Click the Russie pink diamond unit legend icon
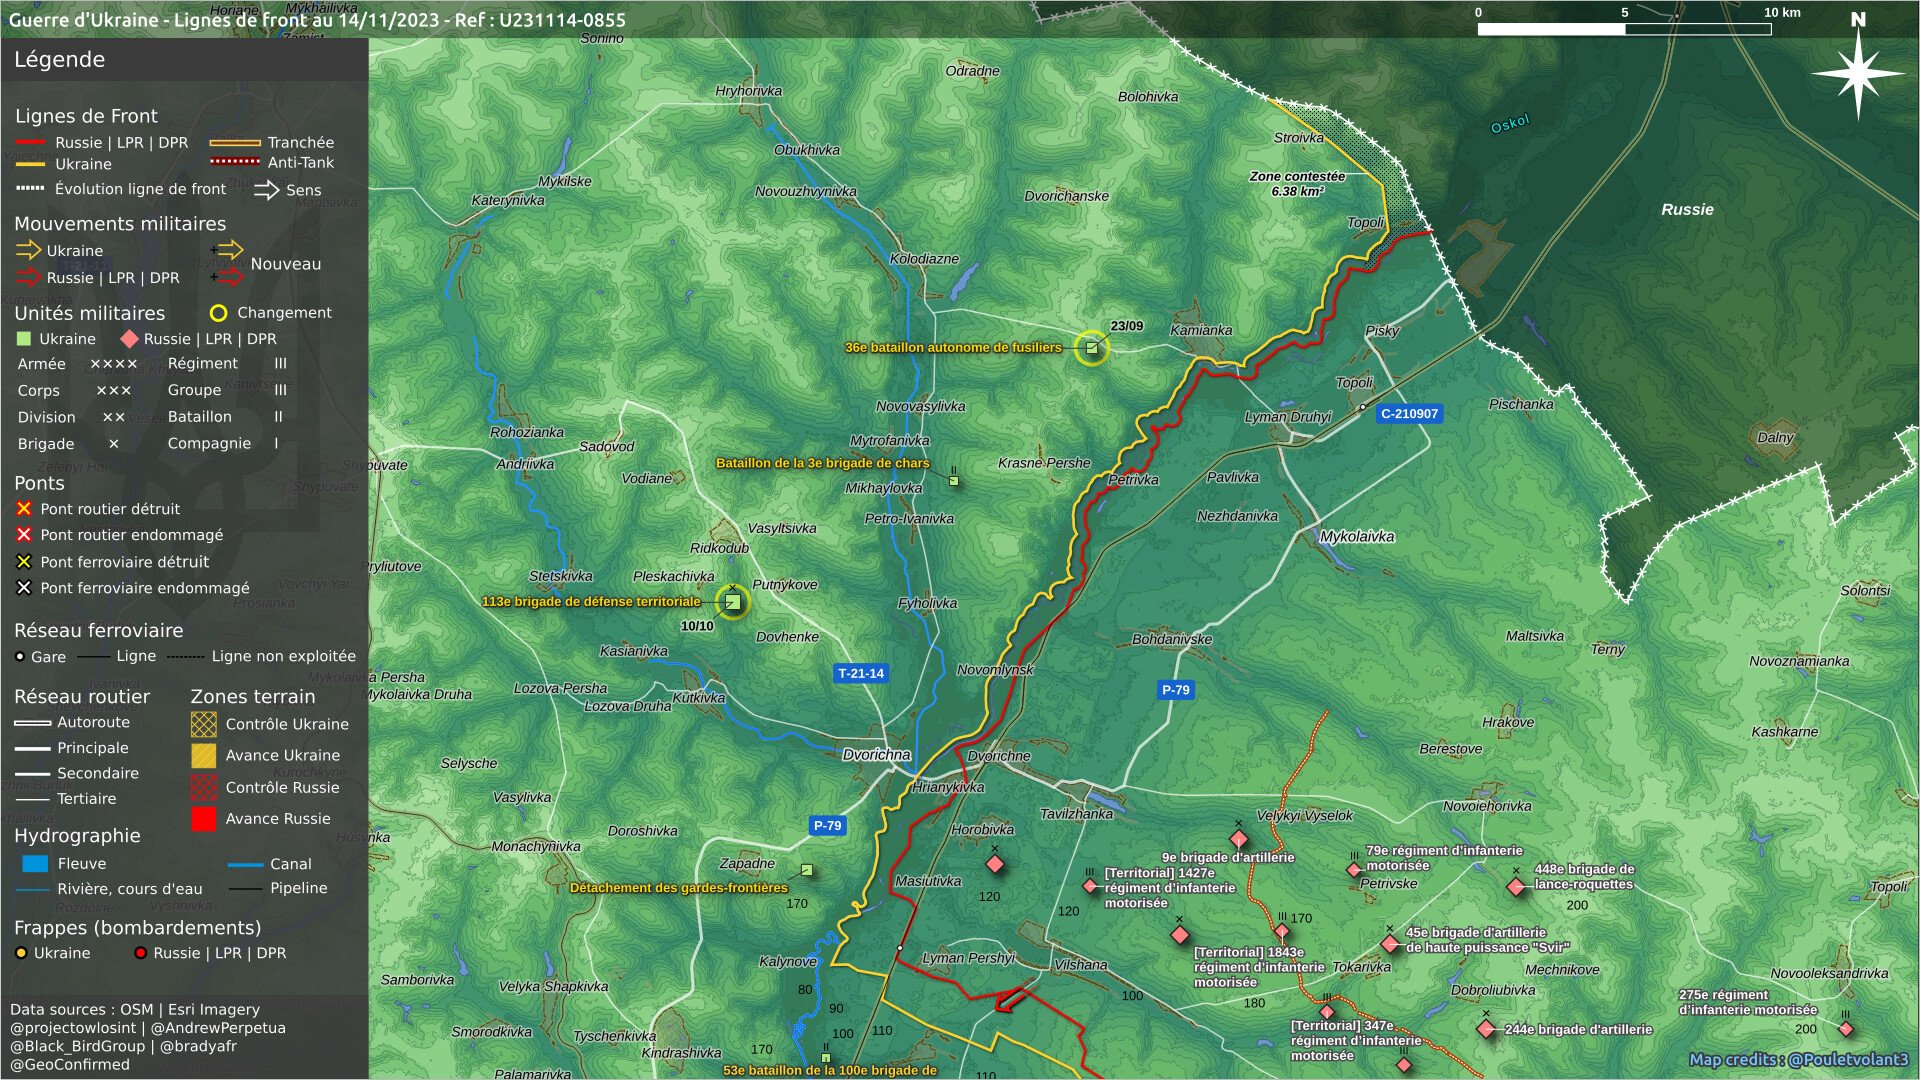Screen dimensions: 1920x1080 point(129,339)
